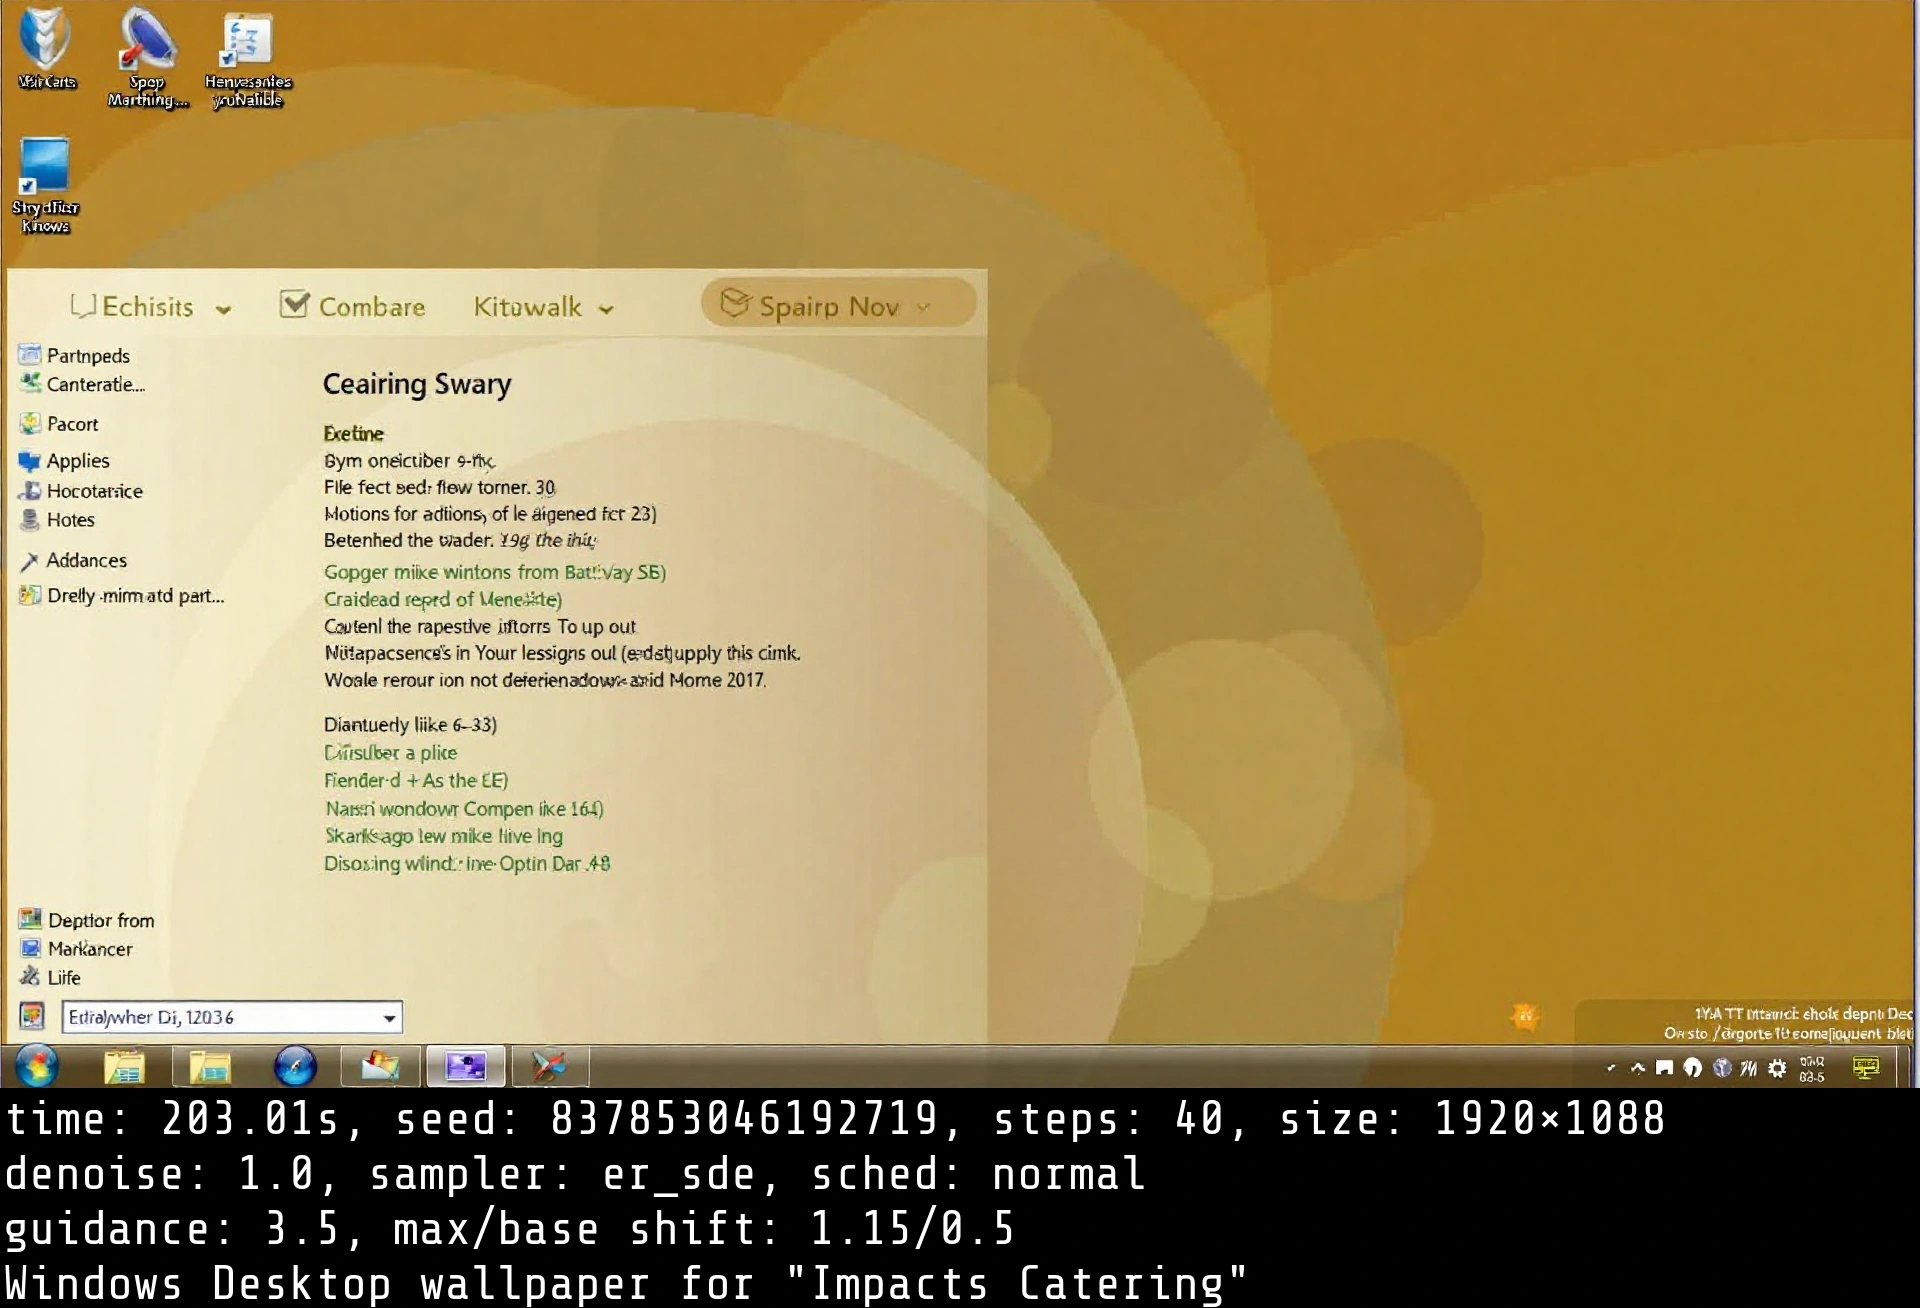
Task: Select the Addances arrow icon
Action: (29, 560)
